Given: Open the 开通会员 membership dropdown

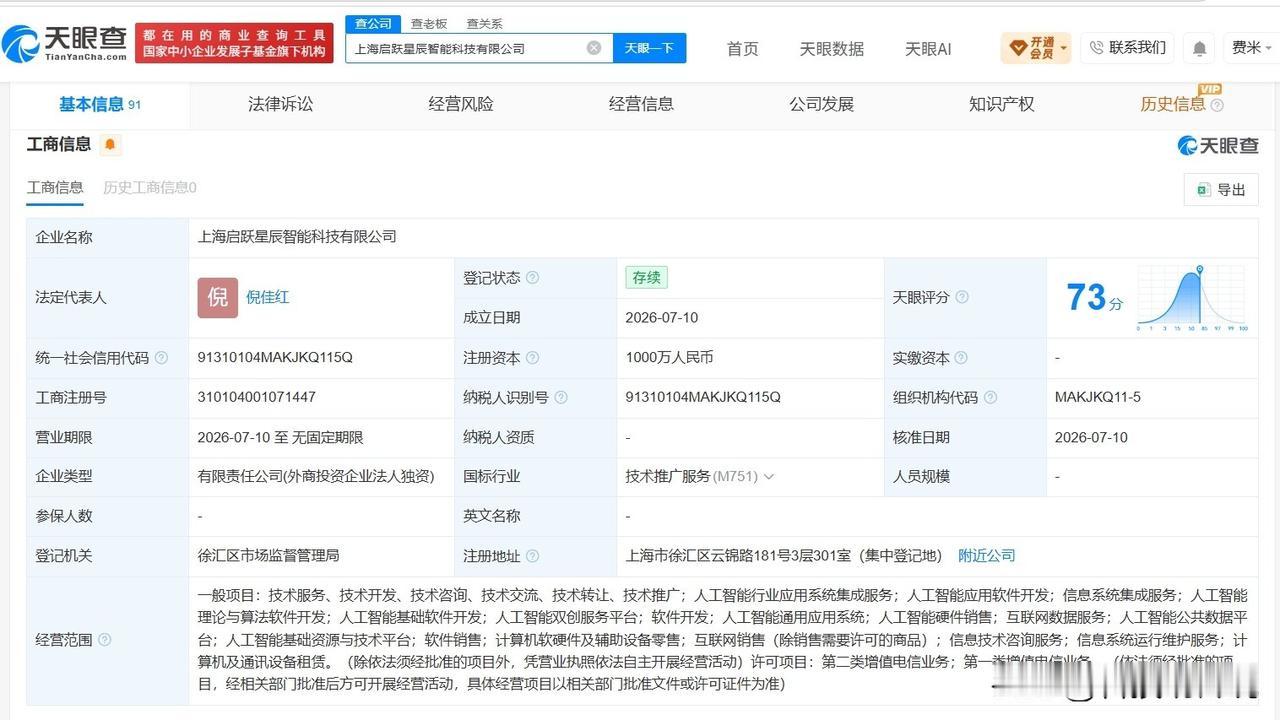Looking at the screenshot, I should [x=1036, y=48].
